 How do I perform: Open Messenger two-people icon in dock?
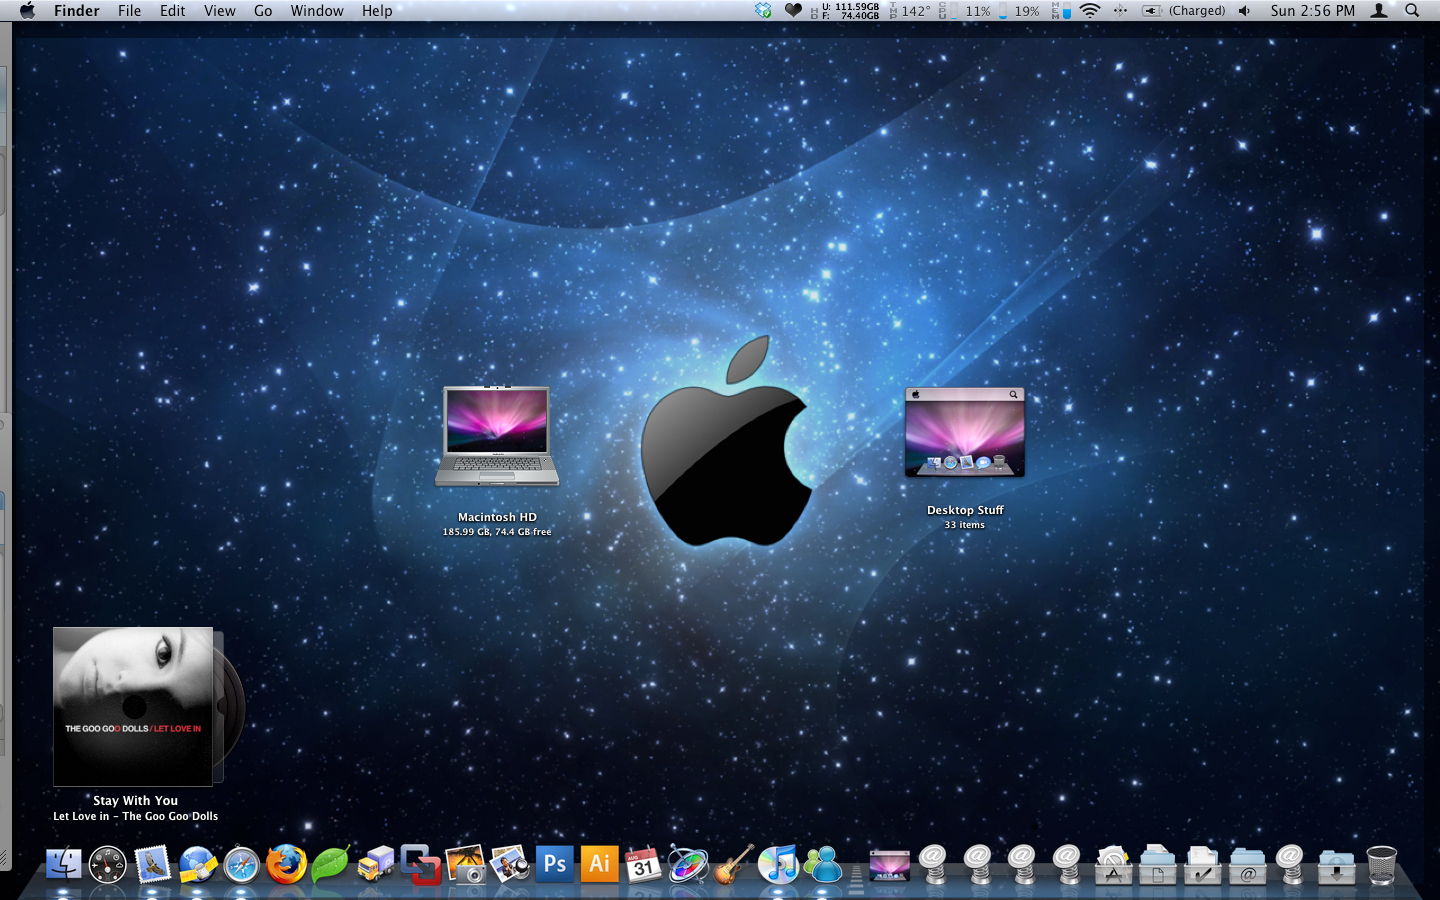823,864
